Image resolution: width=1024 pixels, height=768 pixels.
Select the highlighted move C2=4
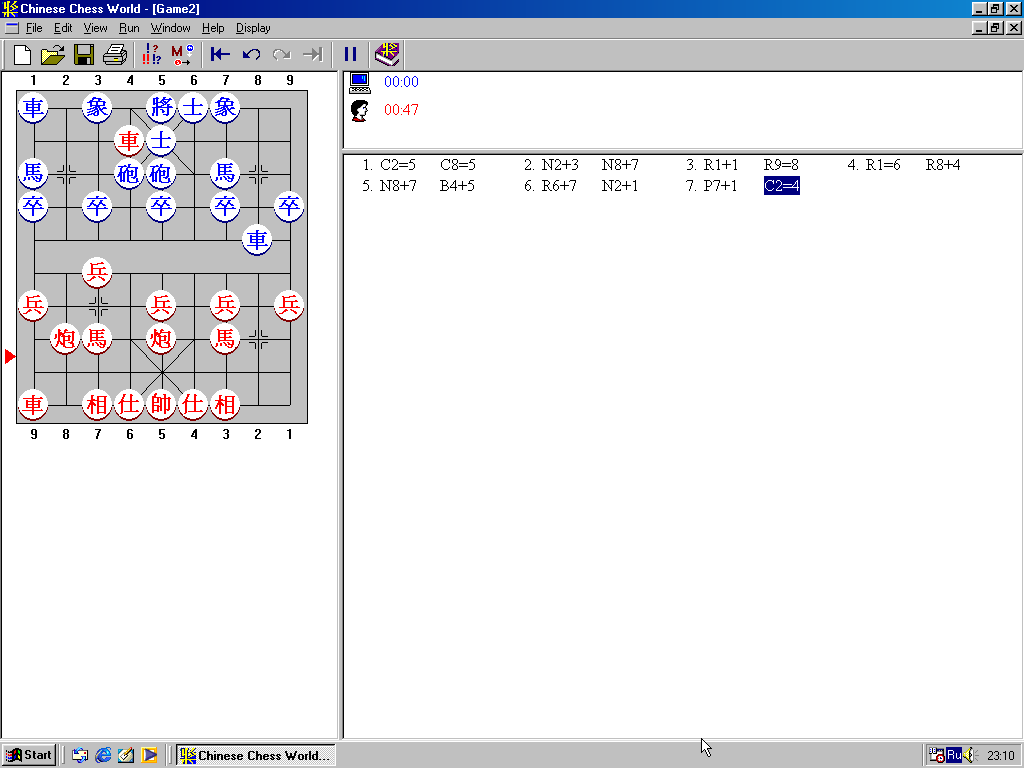782,186
